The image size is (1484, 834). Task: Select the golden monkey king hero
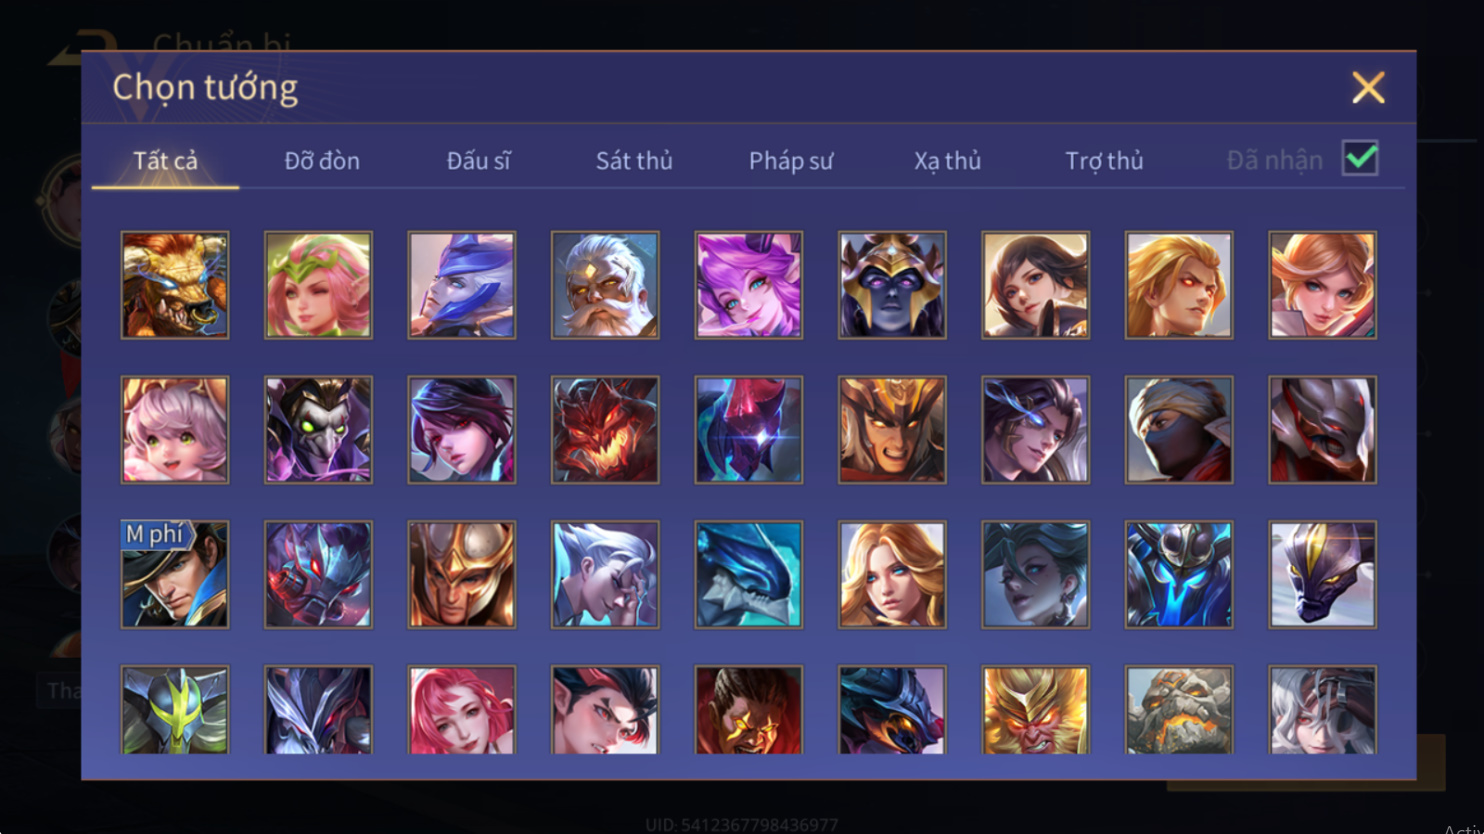click(1035, 709)
